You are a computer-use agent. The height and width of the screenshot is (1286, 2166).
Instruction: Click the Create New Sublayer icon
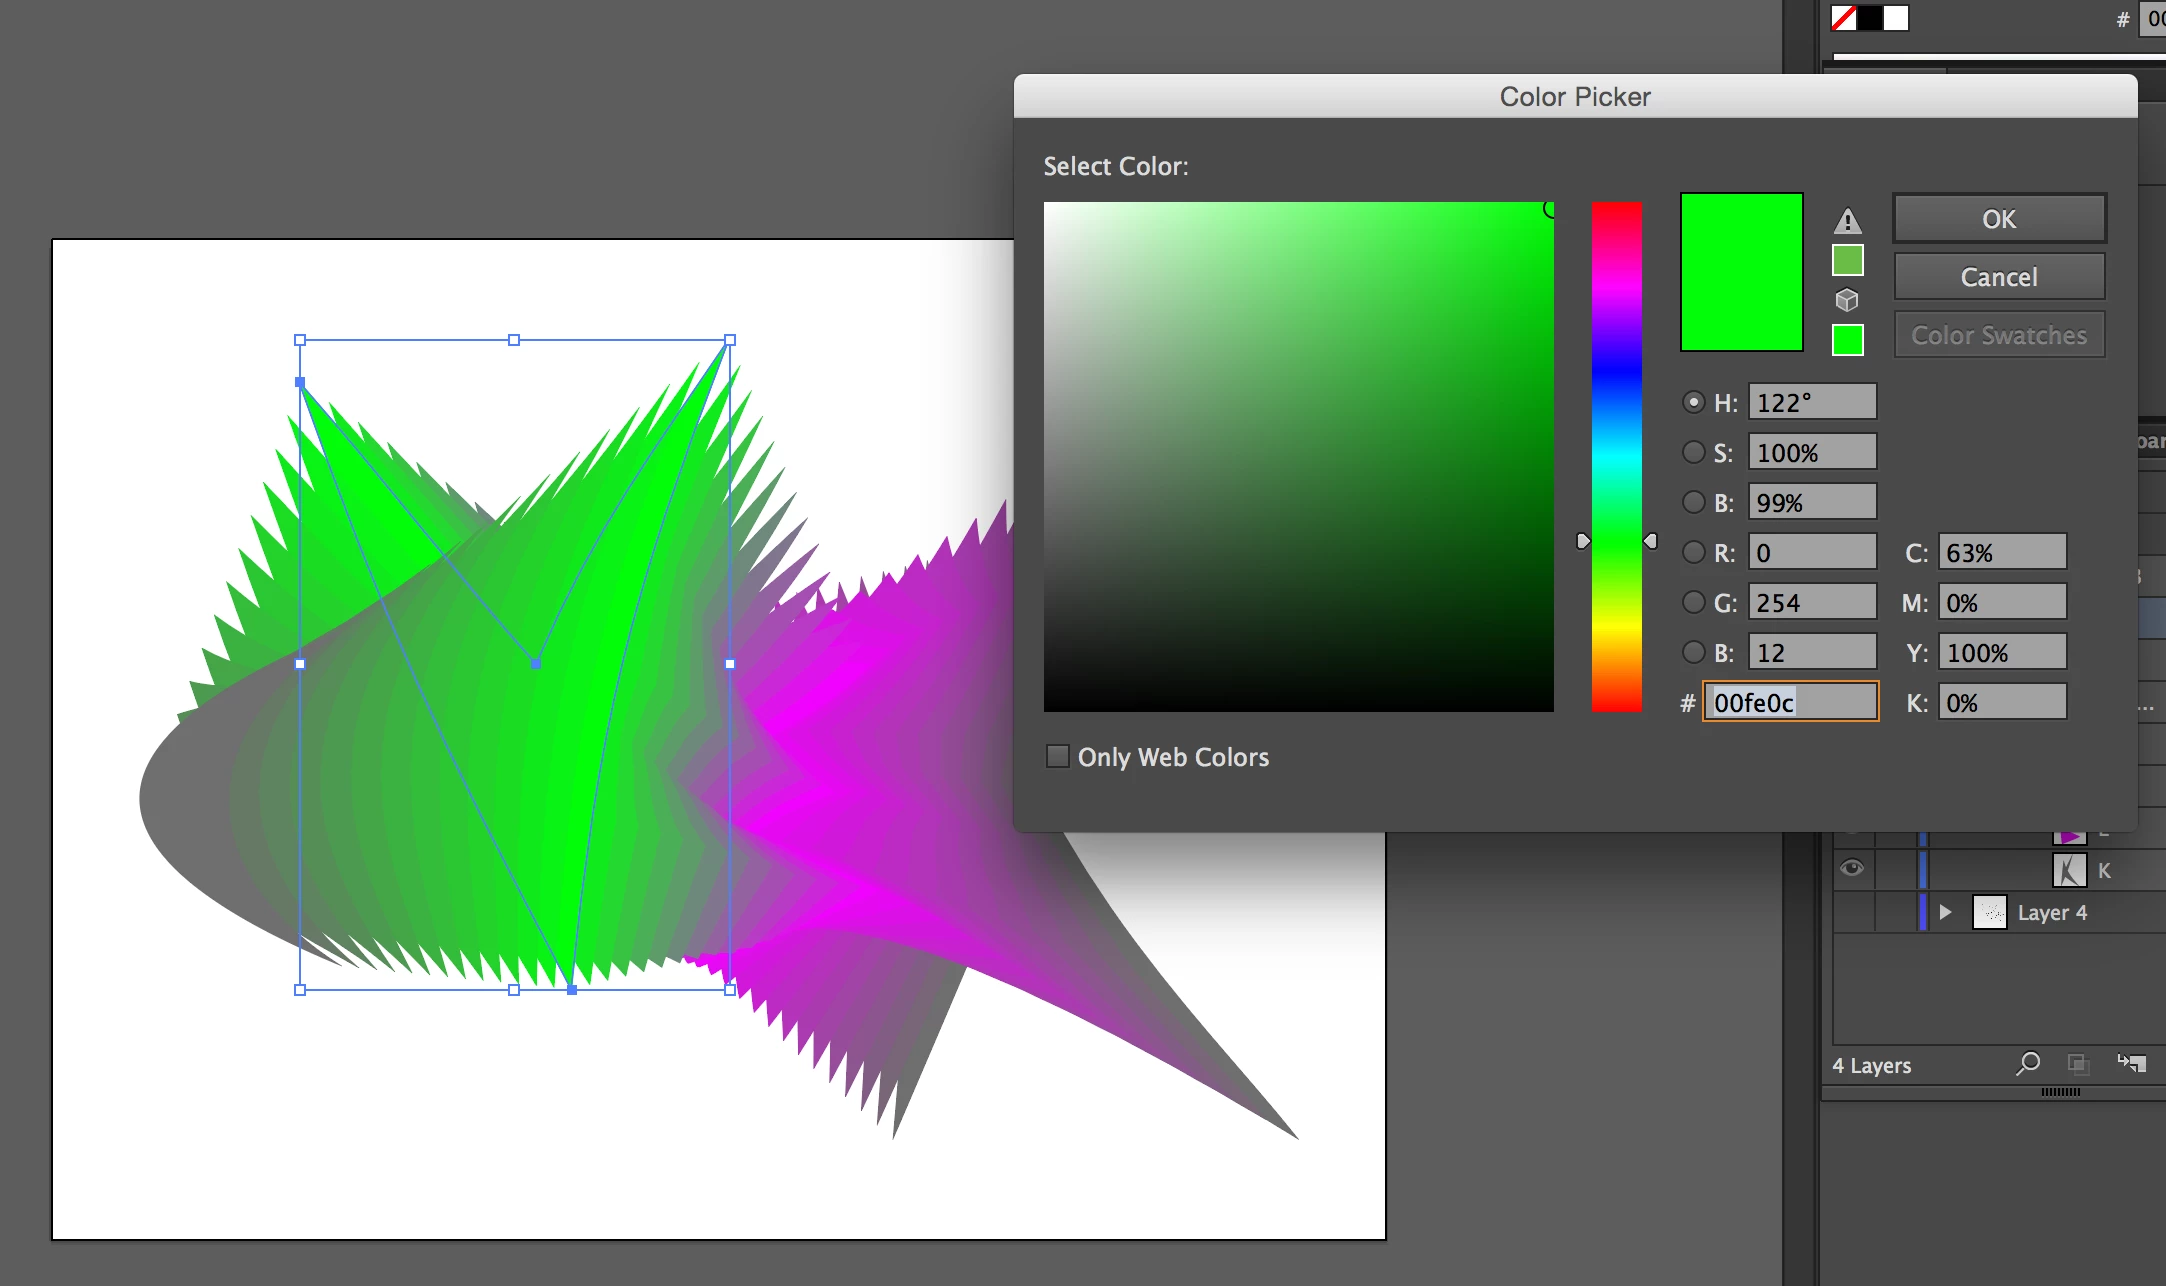coord(2132,1064)
